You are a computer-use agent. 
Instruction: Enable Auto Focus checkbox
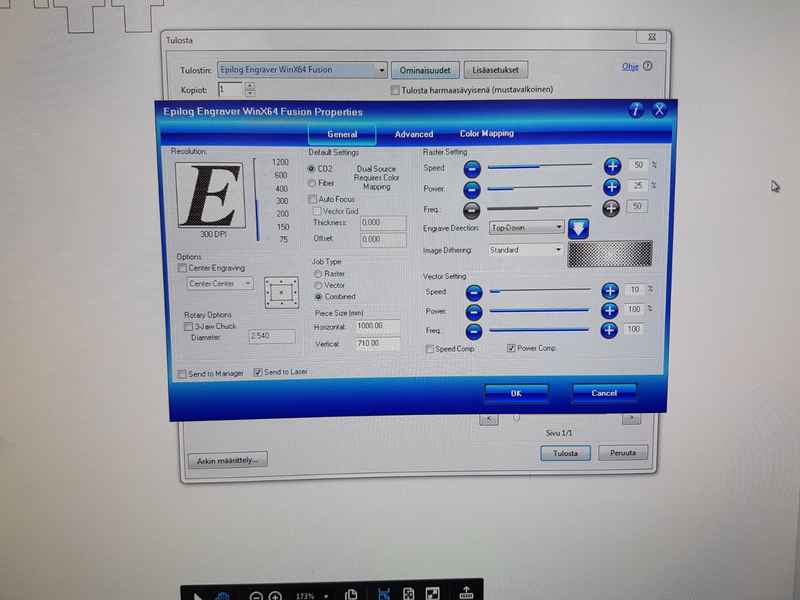[x=313, y=199]
